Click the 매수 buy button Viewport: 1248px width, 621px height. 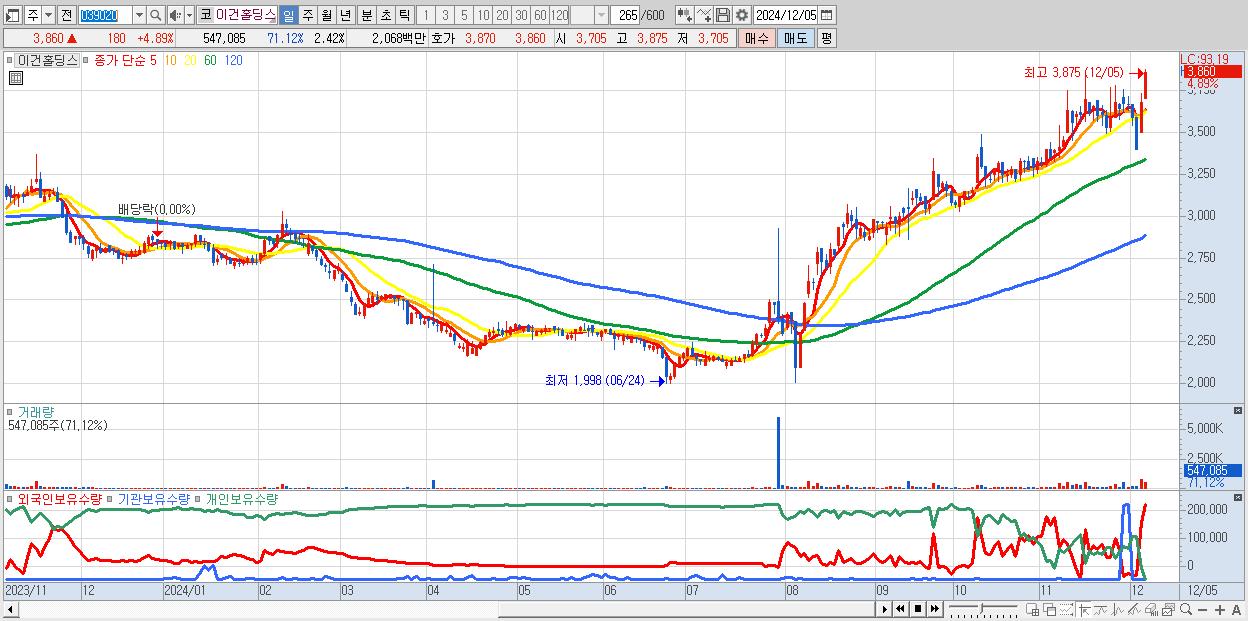click(x=755, y=38)
